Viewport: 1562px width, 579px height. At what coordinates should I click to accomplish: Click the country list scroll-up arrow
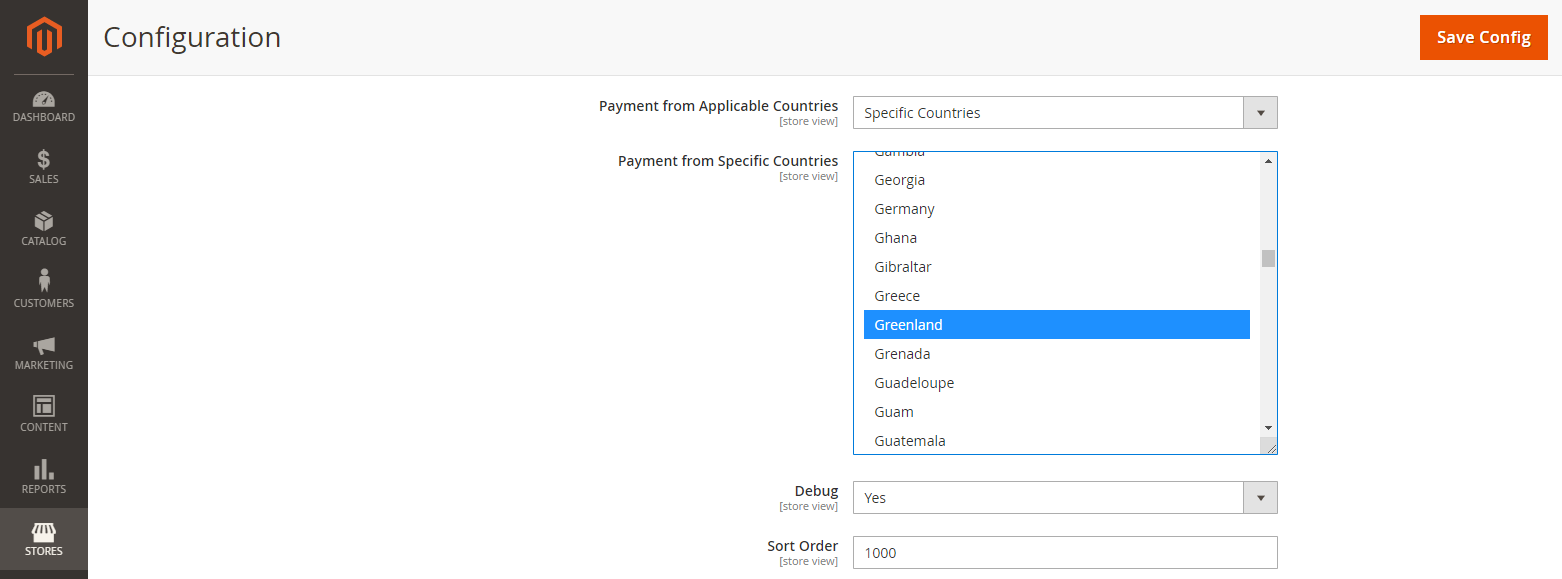pos(1268,161)
